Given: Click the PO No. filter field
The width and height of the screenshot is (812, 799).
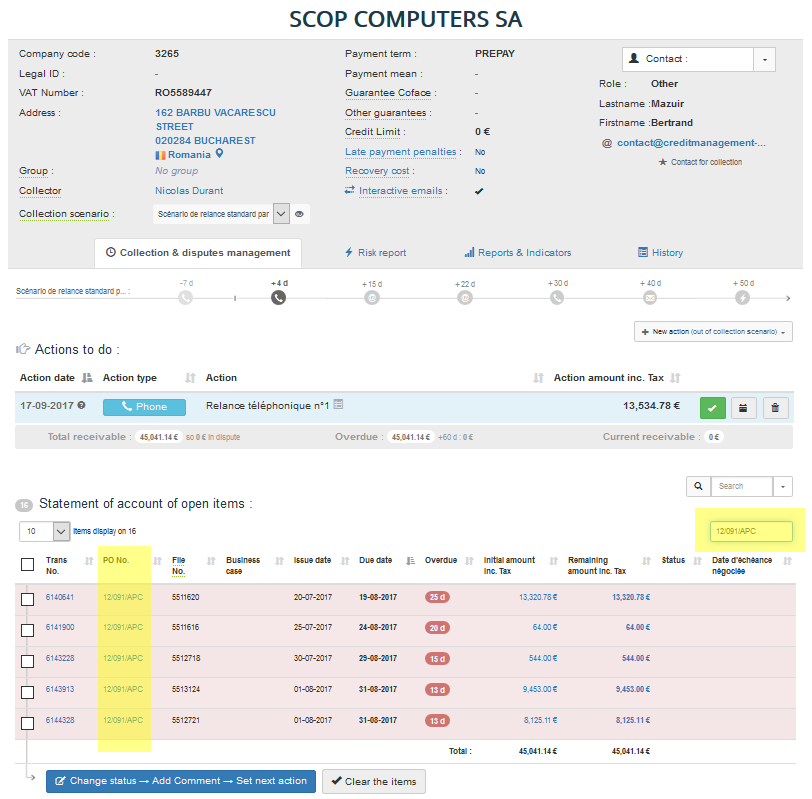Looking at the screenshot, I should 750,532.
